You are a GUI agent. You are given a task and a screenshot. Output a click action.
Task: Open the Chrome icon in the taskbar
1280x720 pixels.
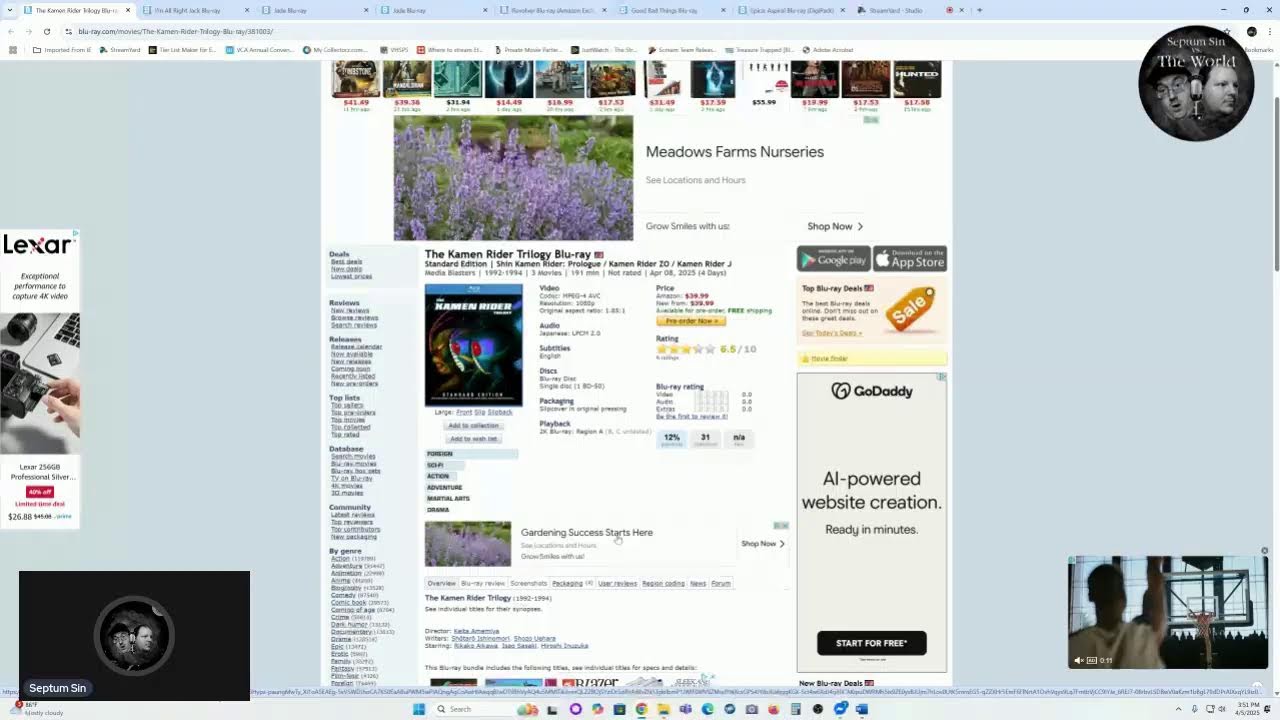(641, 709)
